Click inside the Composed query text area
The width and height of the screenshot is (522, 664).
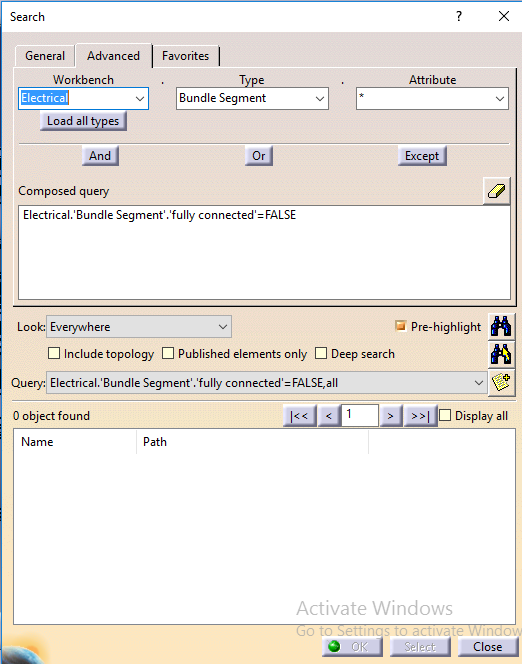click(264, 253)
